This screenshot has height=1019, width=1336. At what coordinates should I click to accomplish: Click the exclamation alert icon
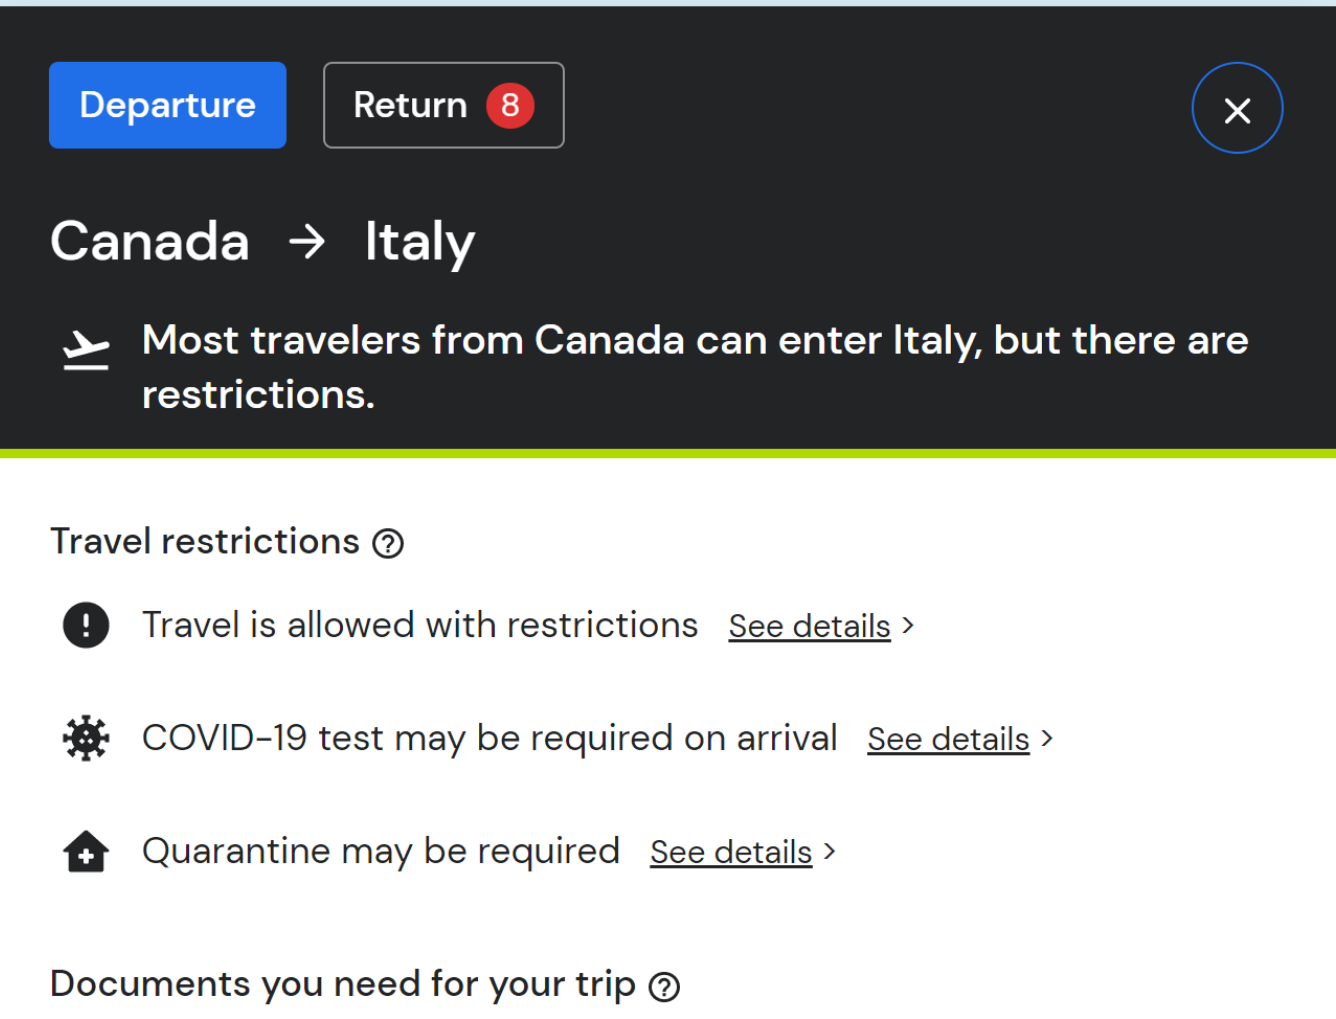pyautogui.click(x=86, y=625)
